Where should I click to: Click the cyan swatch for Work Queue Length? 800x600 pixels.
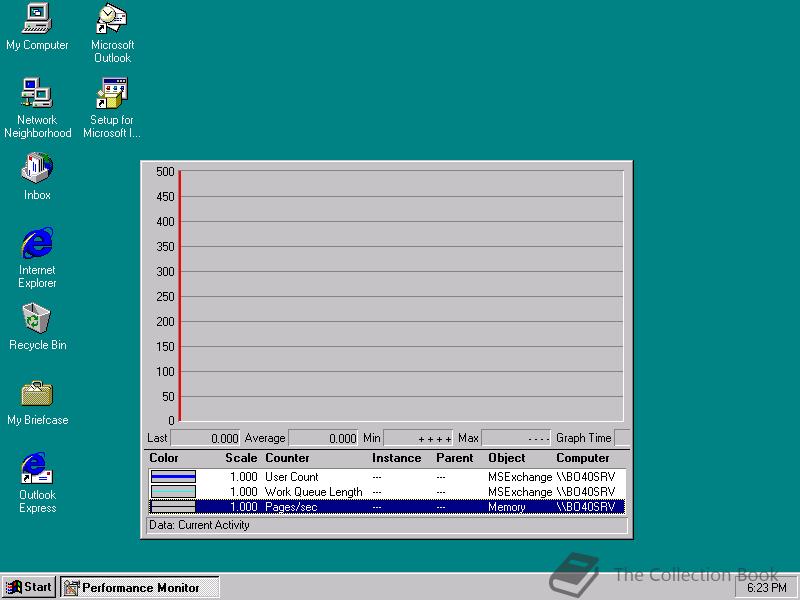point(173,492)
